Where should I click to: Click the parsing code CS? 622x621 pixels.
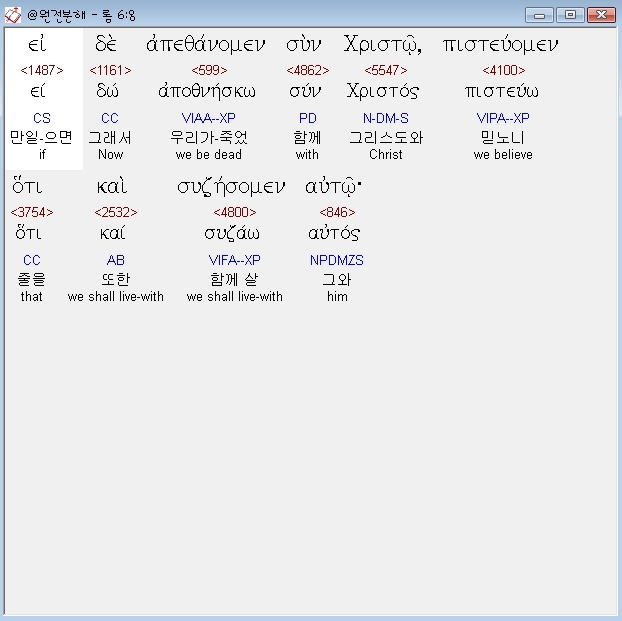coord(42,118)
